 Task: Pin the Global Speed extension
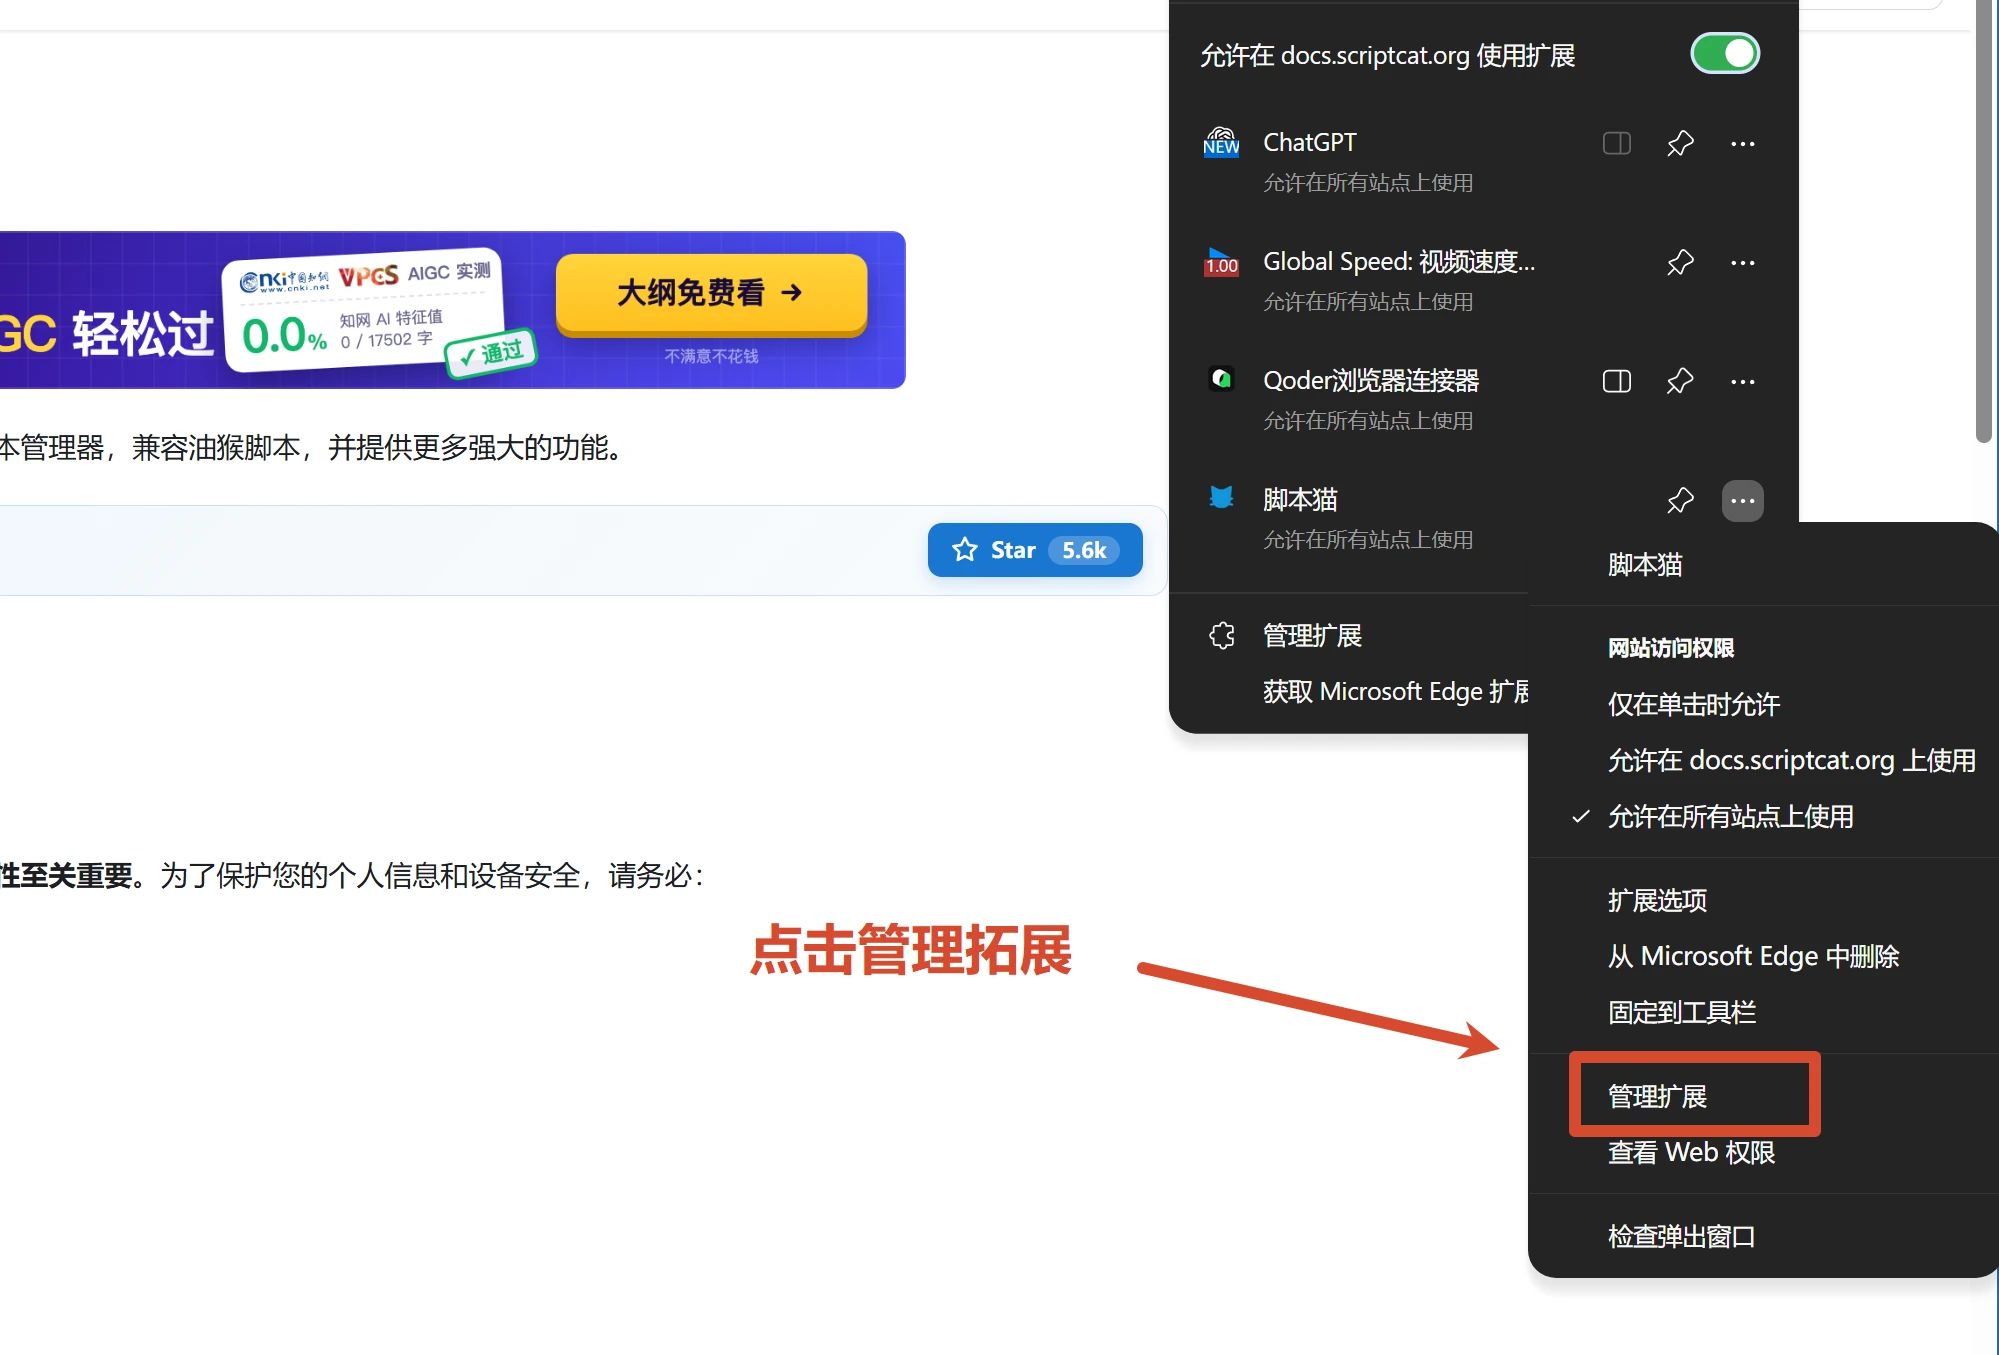pos(1680,262)
